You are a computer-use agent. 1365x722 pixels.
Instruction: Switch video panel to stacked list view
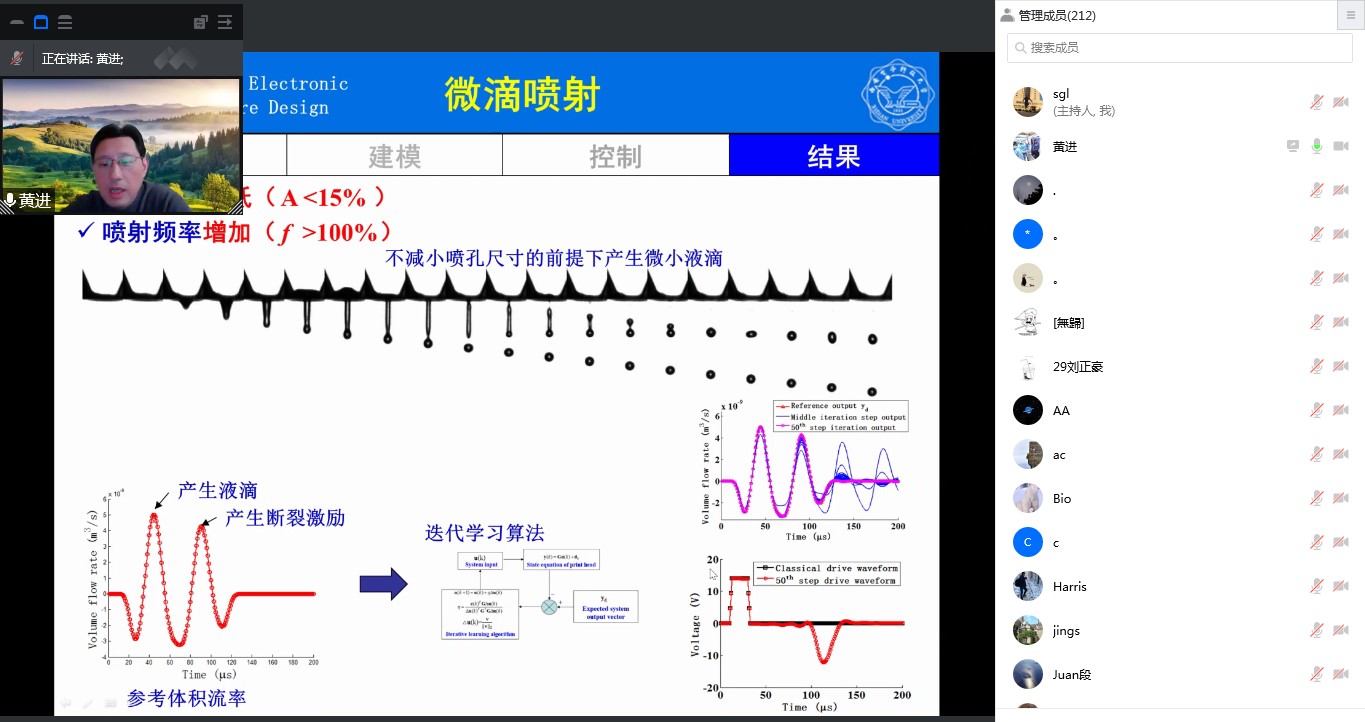coord(65,22)
